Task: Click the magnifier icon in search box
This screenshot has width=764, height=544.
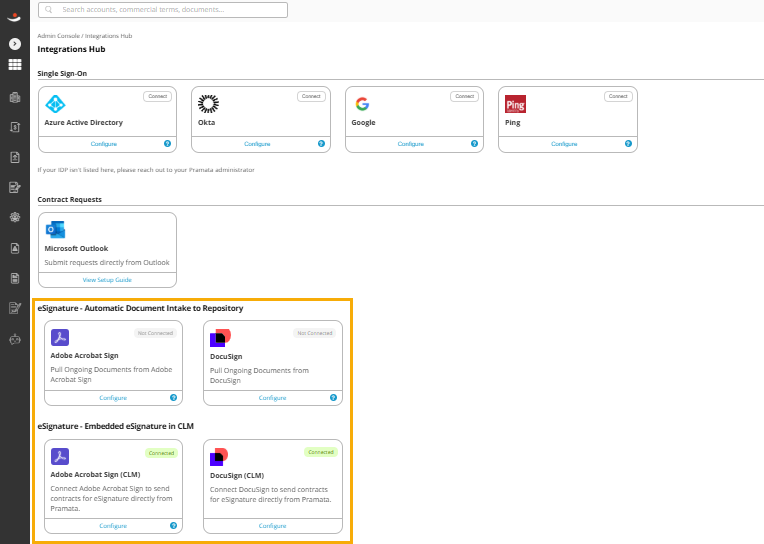Action: coord(49,10)
